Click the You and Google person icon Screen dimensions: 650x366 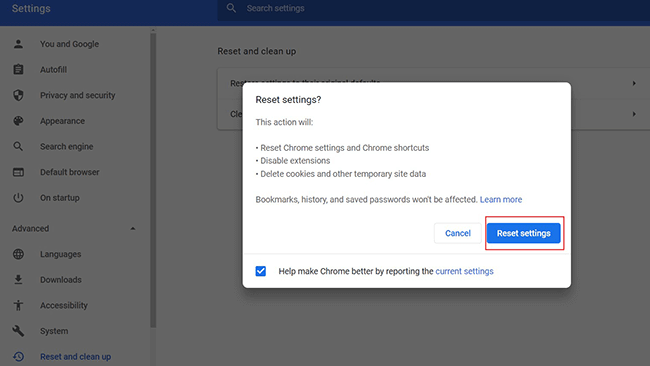18,44
